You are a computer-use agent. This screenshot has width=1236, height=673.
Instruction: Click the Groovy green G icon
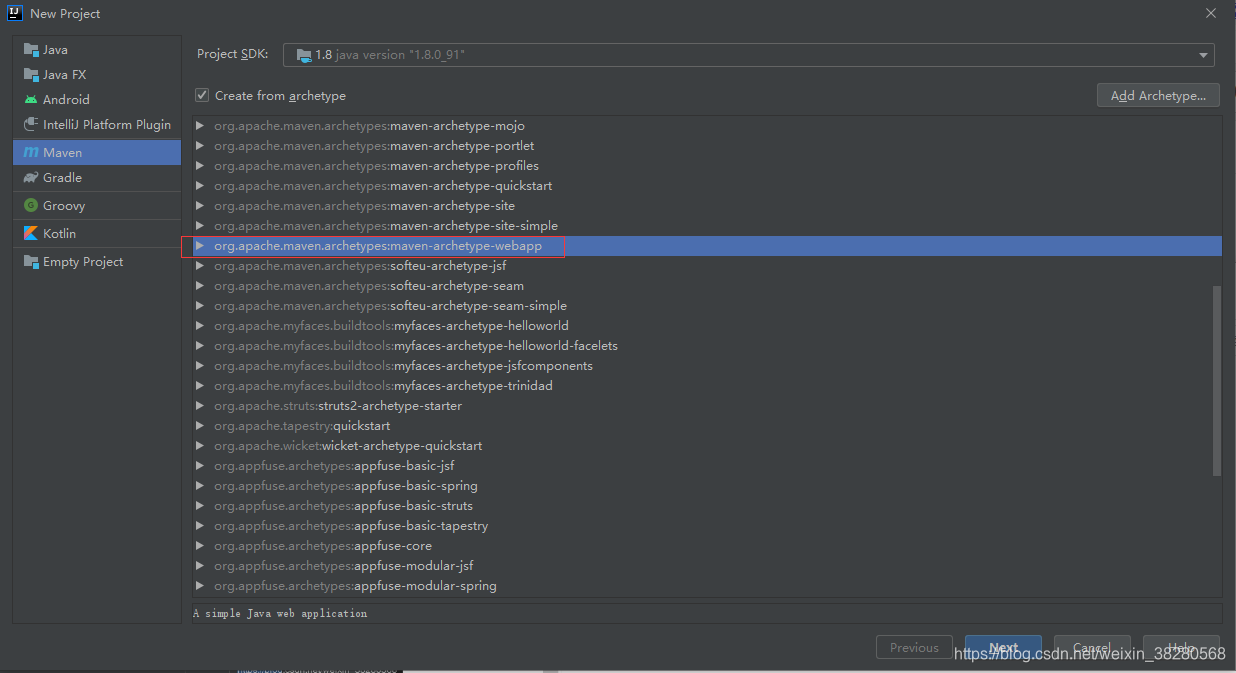coord(31,205)
